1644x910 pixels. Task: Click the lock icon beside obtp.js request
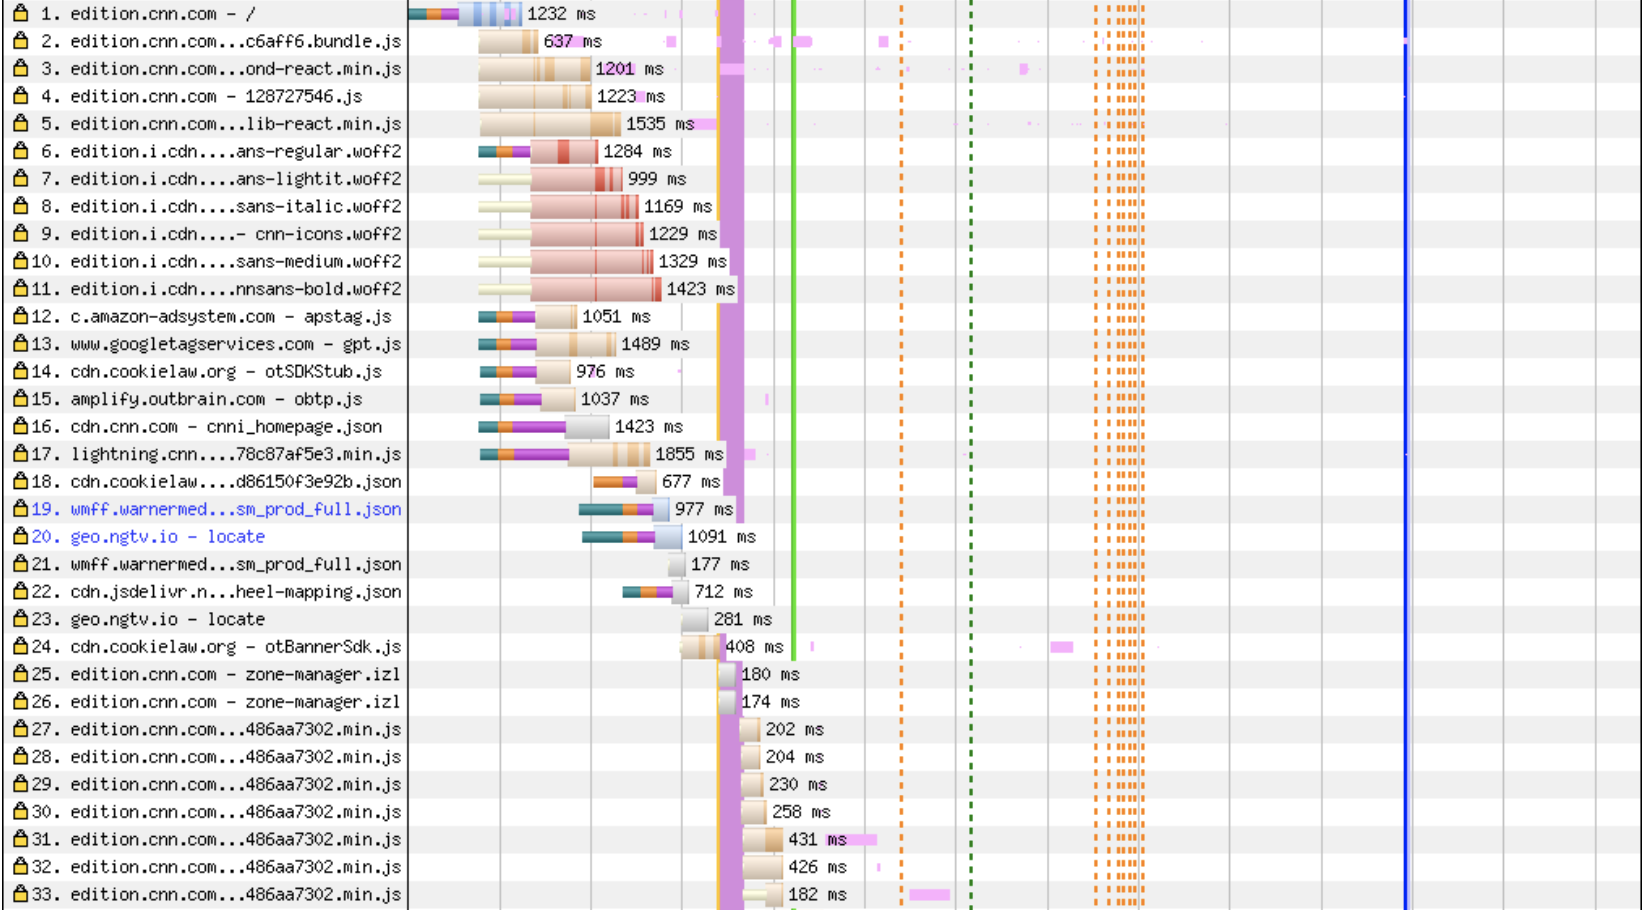pos(20,398)
